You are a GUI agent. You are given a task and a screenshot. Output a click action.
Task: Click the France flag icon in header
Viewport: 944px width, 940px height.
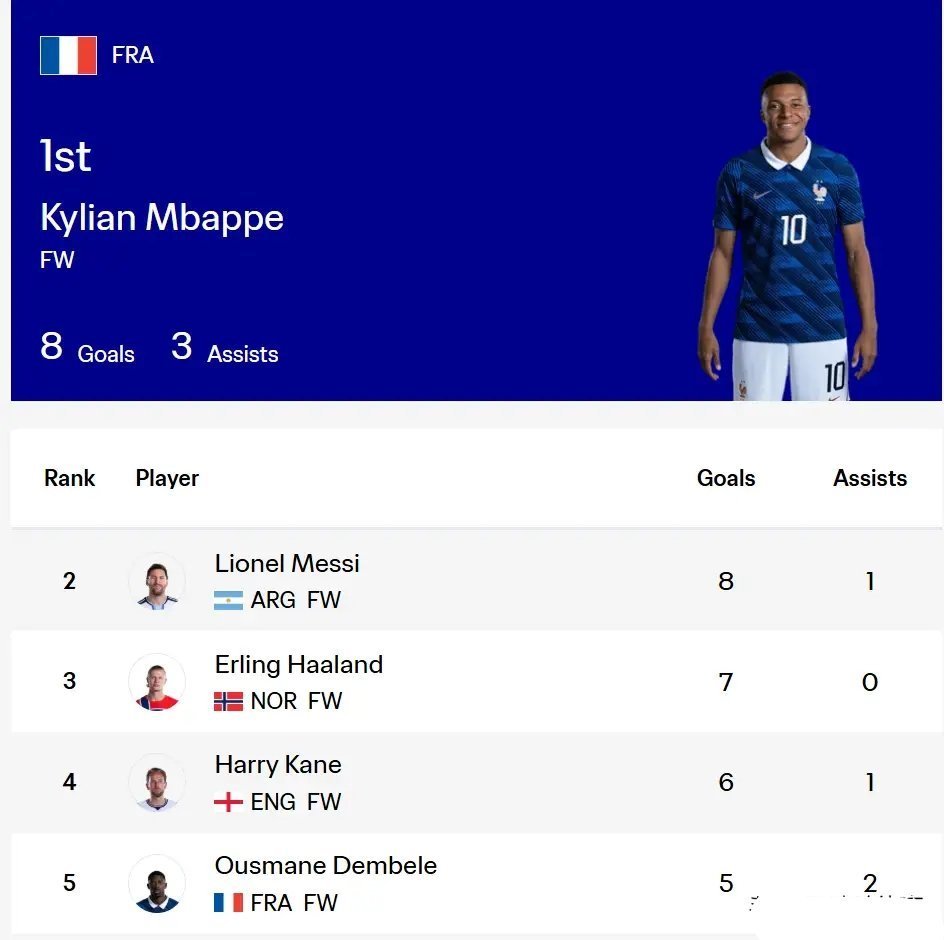pos(68,55)
